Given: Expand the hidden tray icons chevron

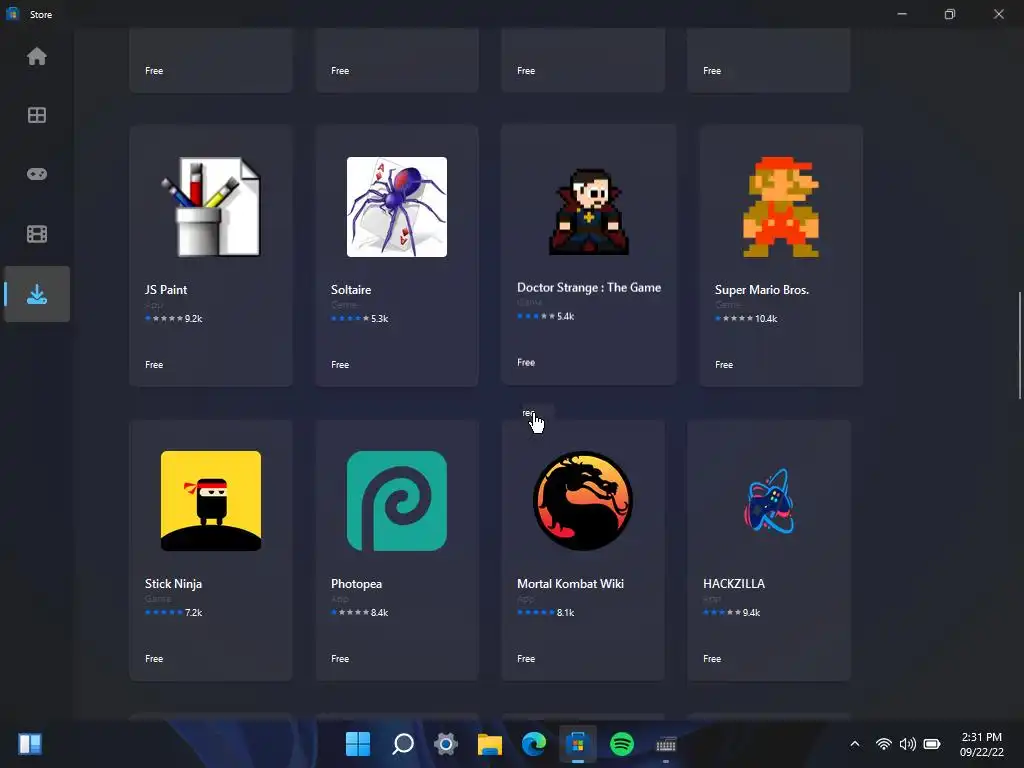Looking at the screenshot, I should (855, 744).
